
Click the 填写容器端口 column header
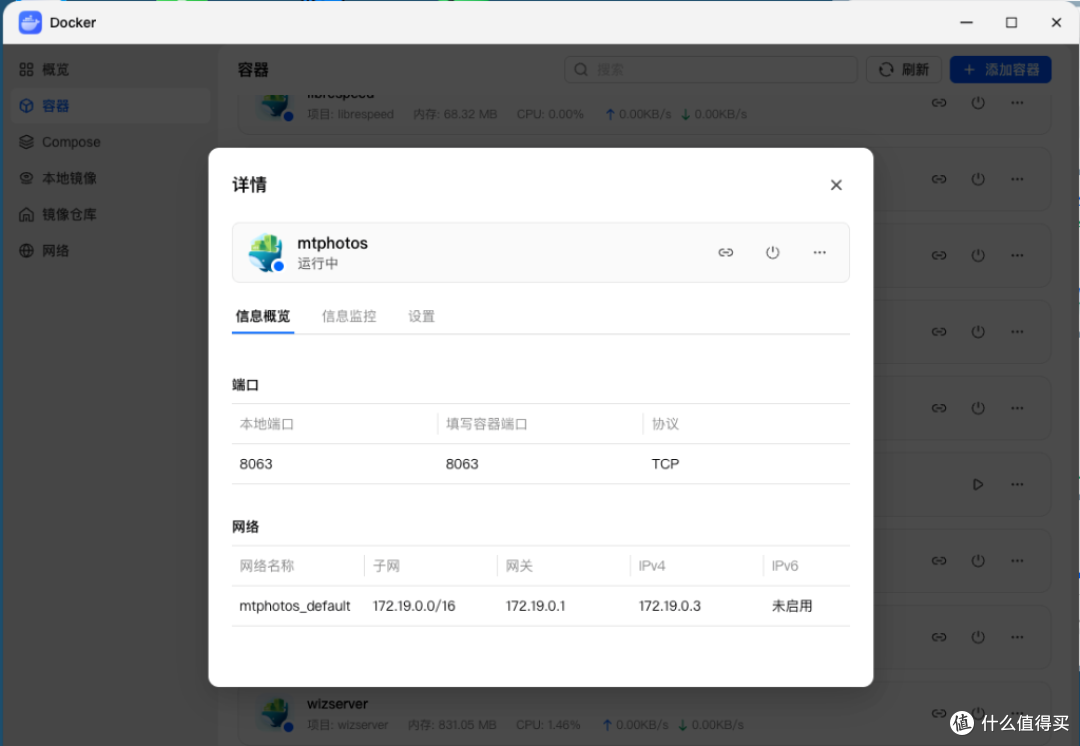pyautogui.click(x=486, y=424)
